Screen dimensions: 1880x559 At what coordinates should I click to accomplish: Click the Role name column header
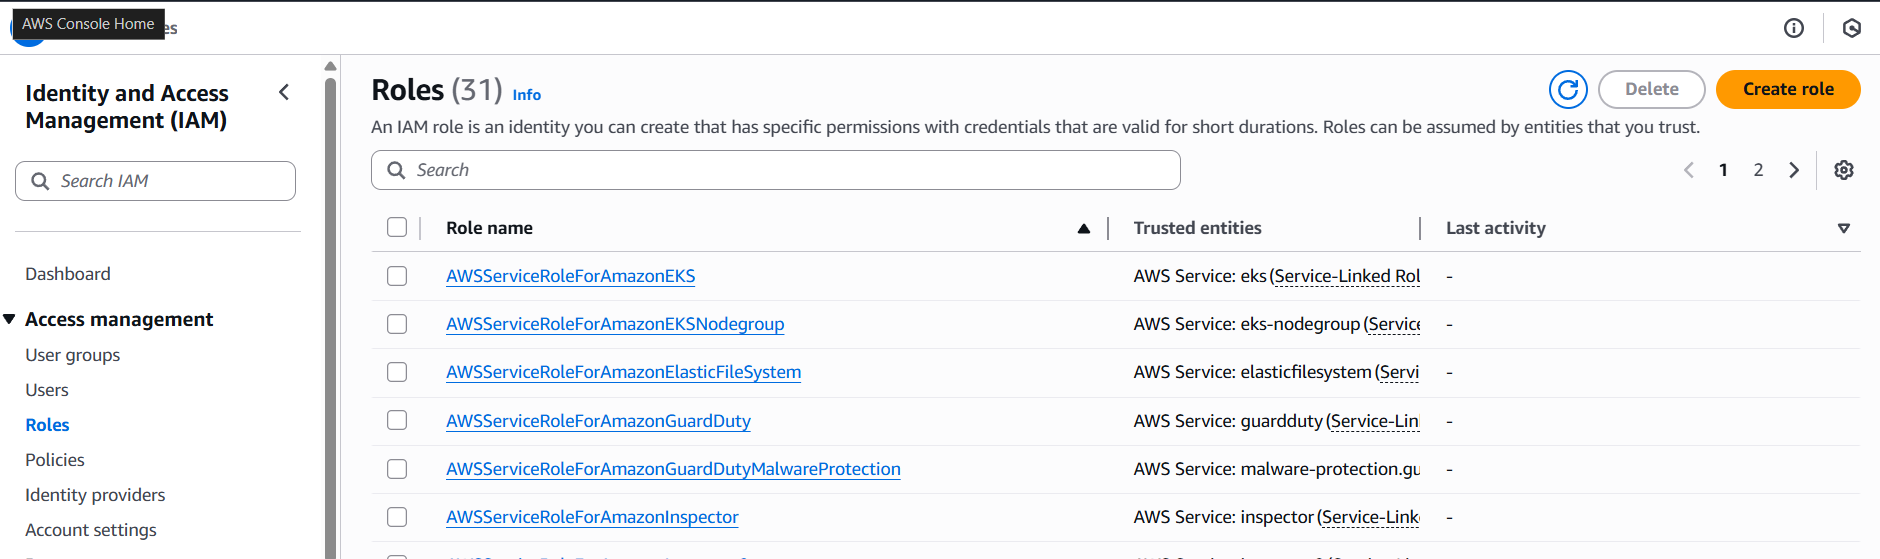tap(489, 228)
